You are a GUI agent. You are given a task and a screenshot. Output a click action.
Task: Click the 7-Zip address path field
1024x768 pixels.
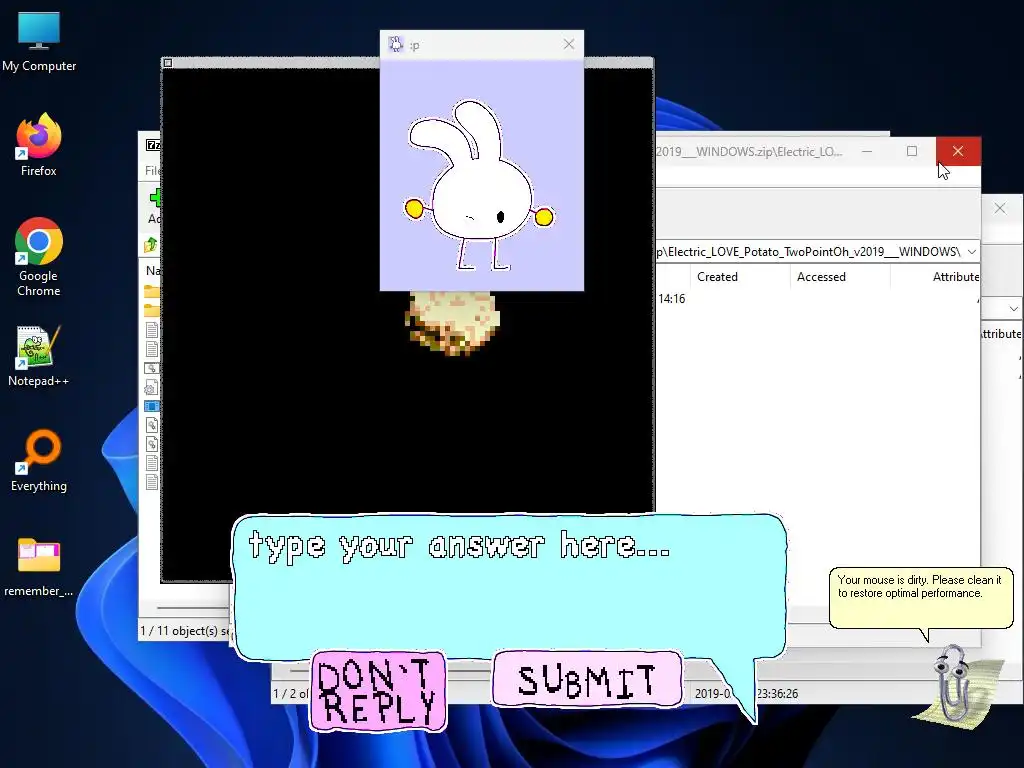810,251
